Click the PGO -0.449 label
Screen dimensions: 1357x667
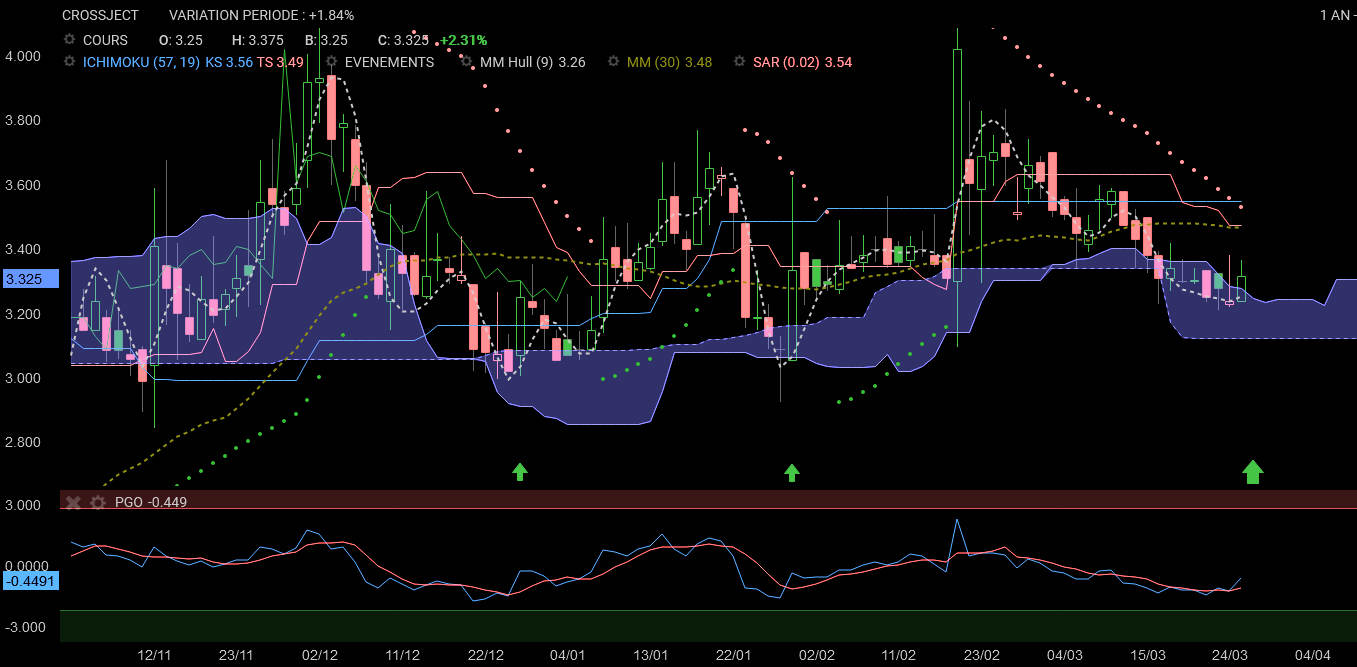[150, 502]
